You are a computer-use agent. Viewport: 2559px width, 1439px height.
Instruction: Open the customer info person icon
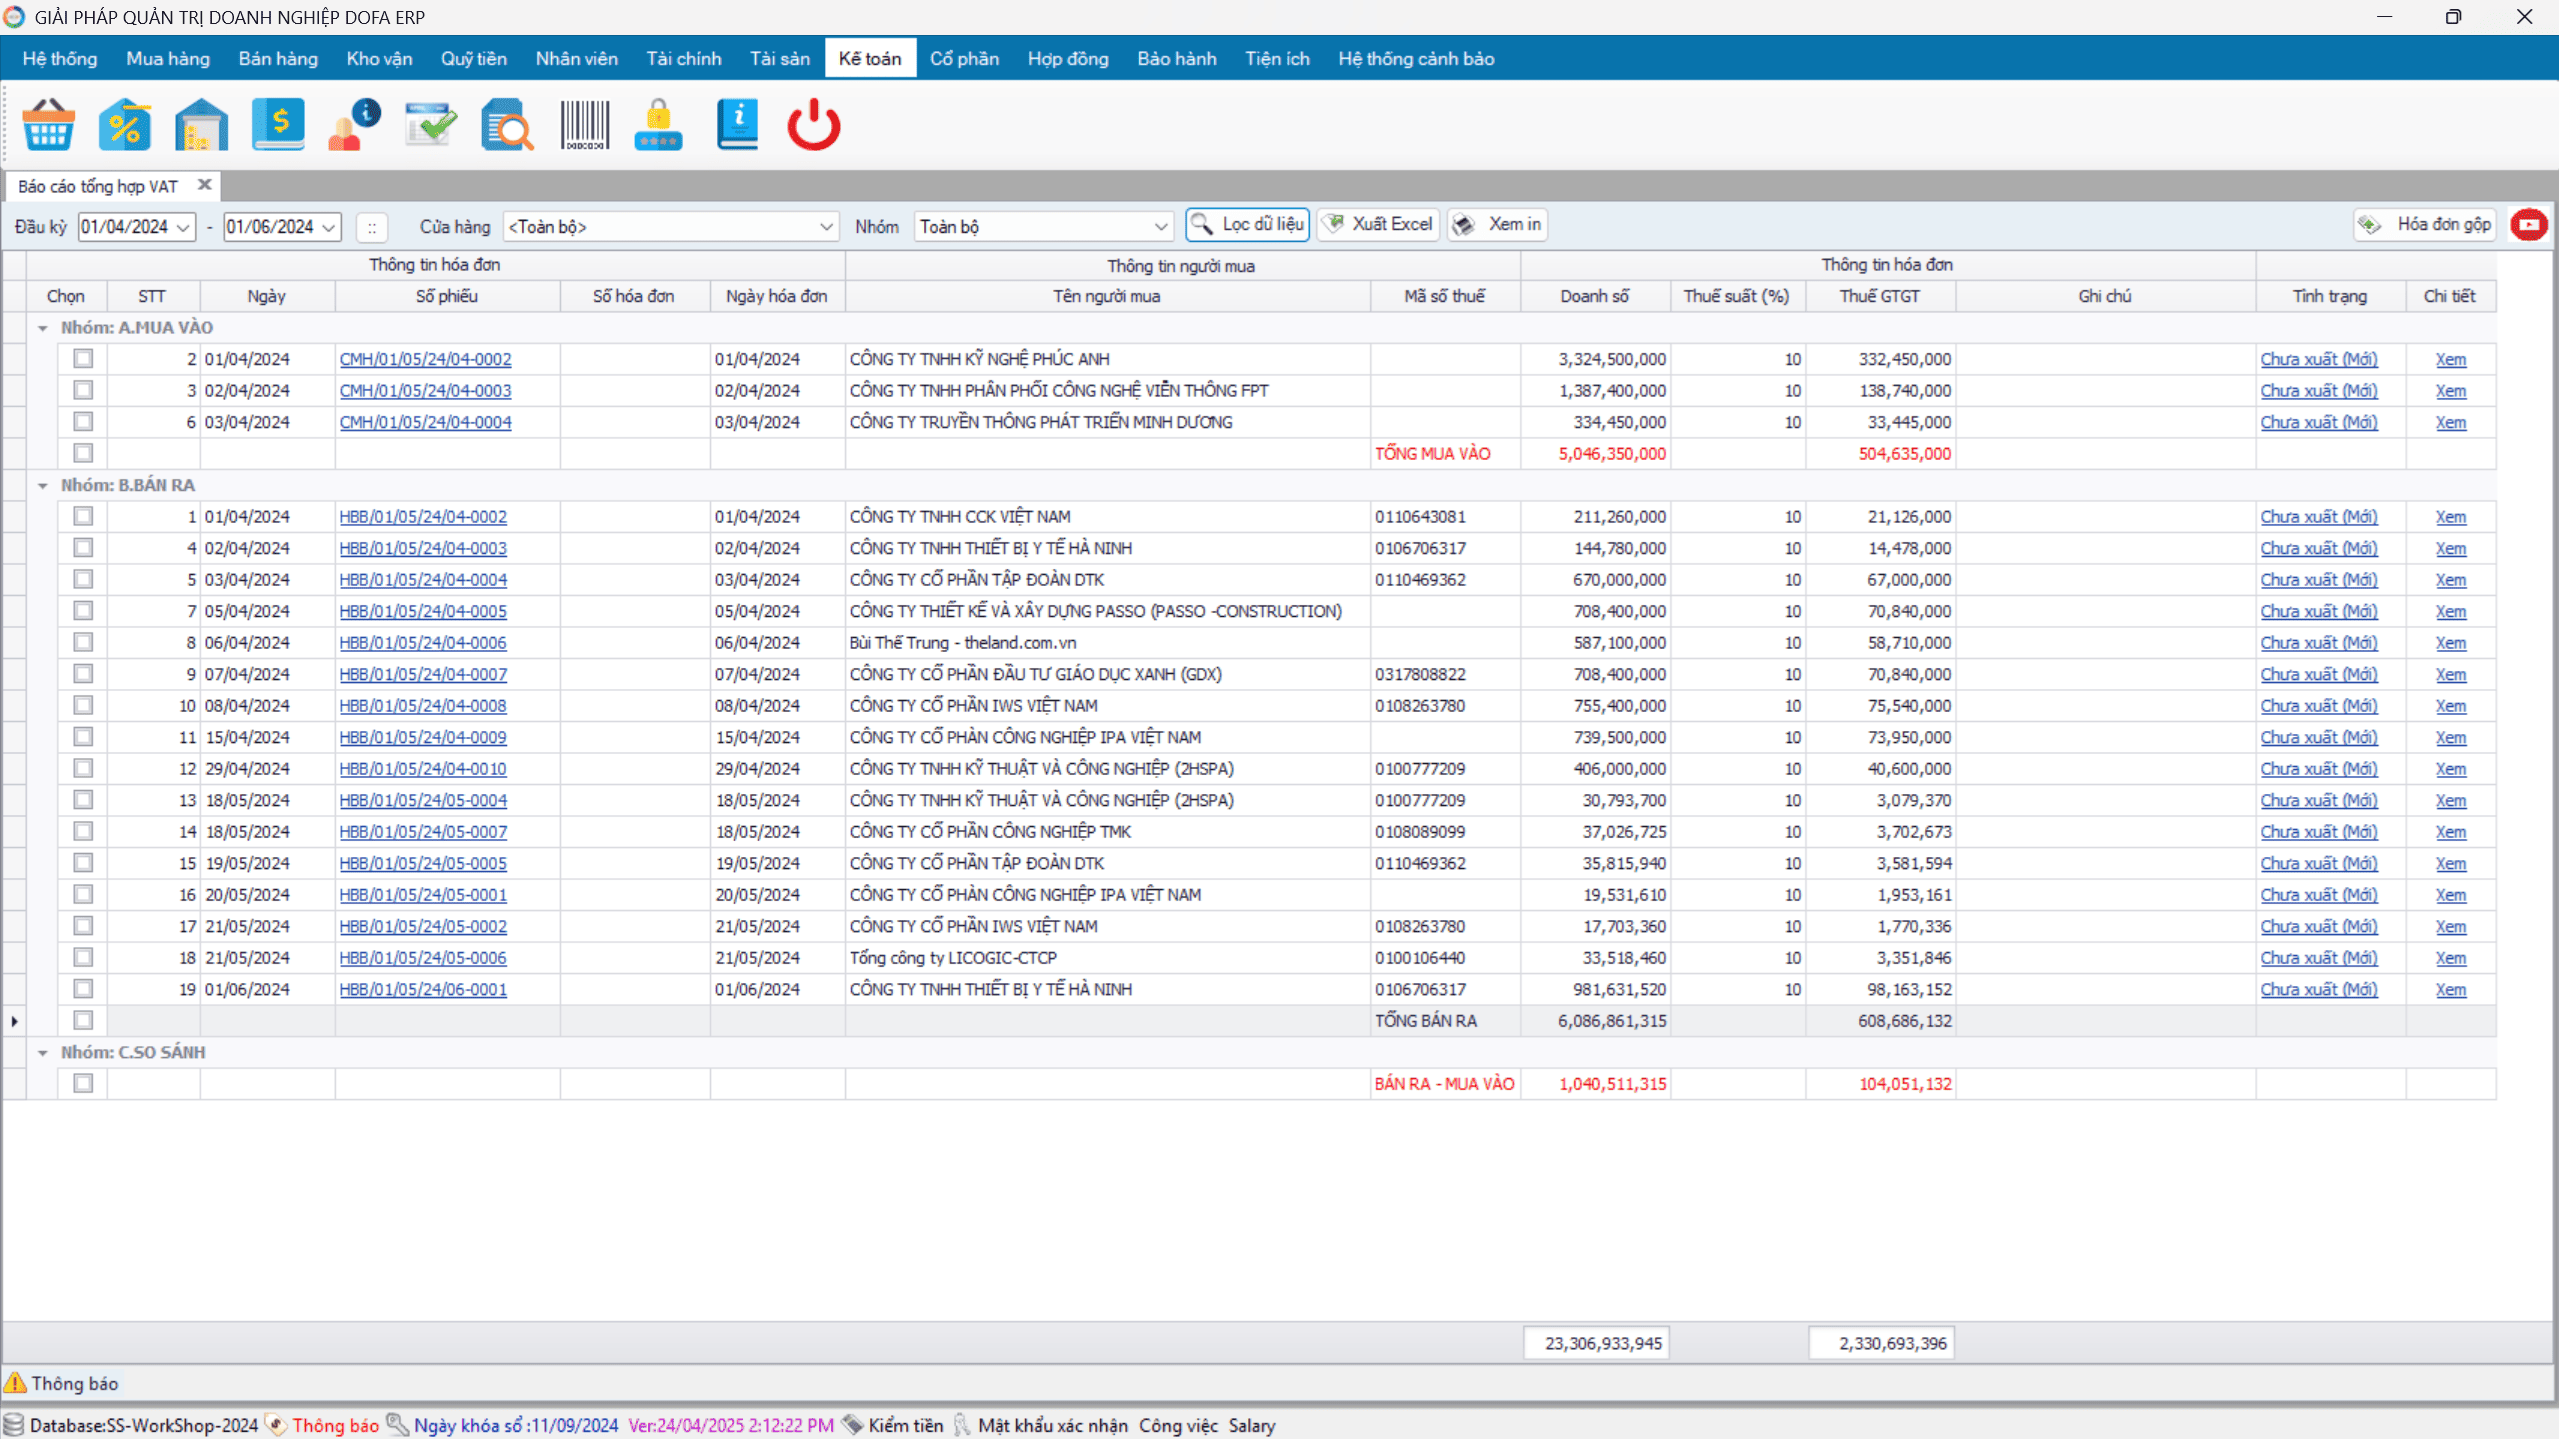pos(354,125)
